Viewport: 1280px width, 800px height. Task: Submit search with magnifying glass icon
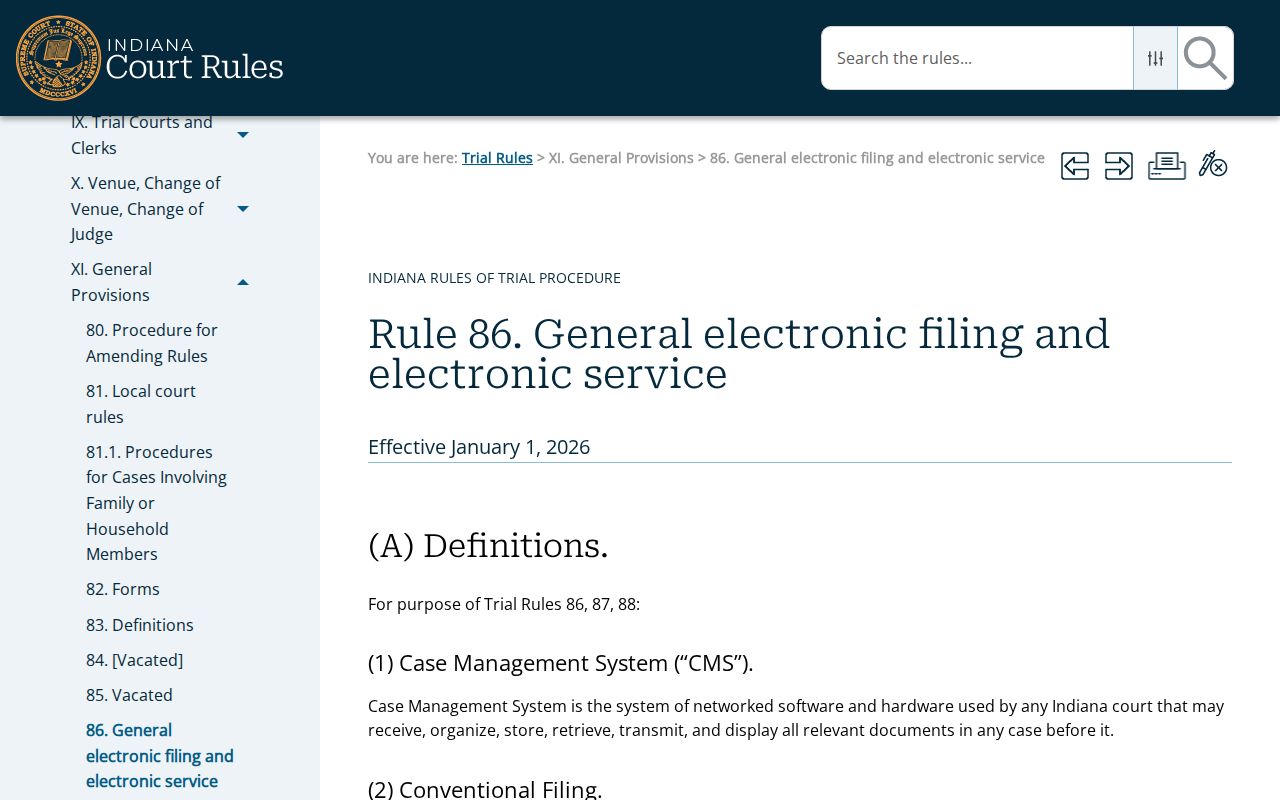tap(1205, 58)
